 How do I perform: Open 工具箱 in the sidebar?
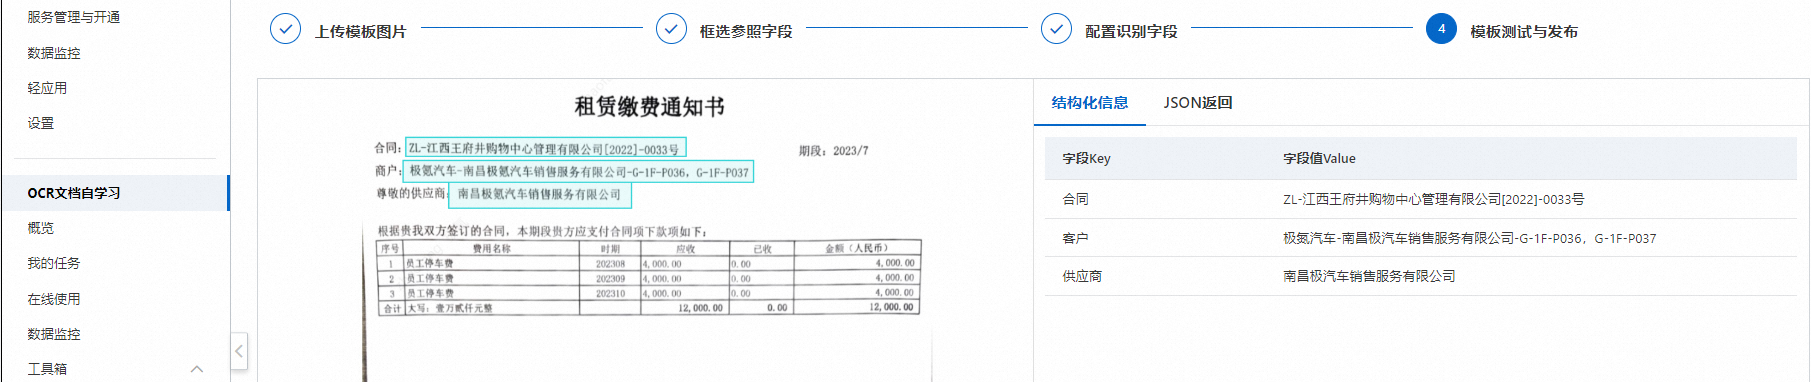[x=47, y=369]
